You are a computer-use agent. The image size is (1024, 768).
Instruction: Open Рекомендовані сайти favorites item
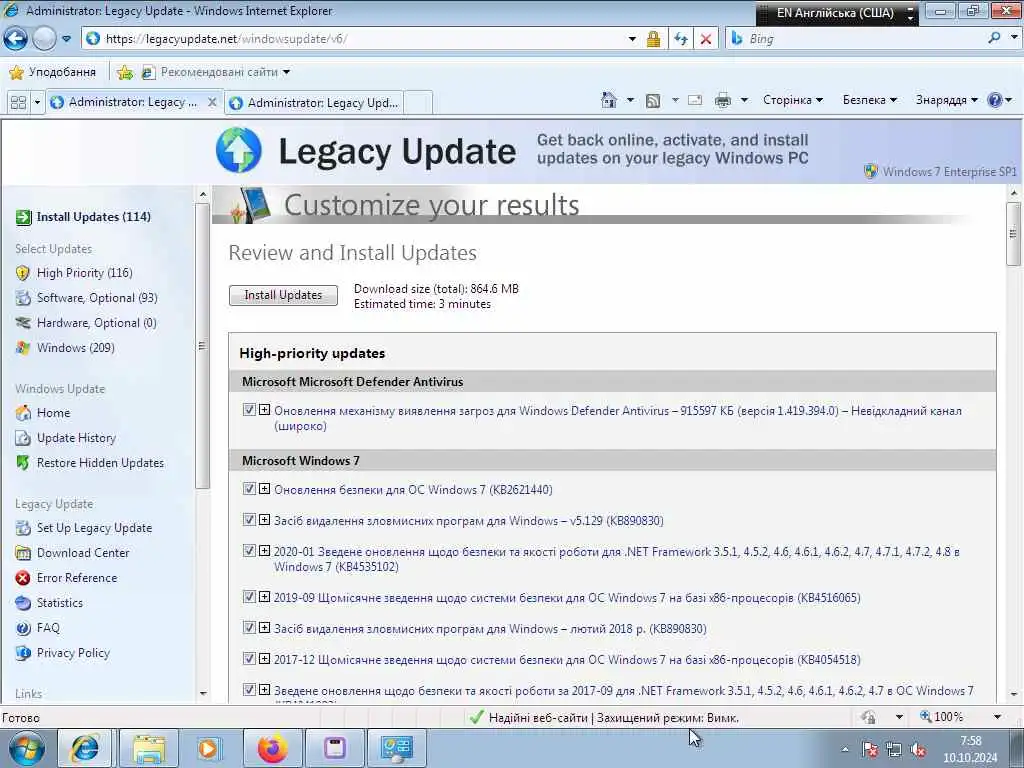216,72
